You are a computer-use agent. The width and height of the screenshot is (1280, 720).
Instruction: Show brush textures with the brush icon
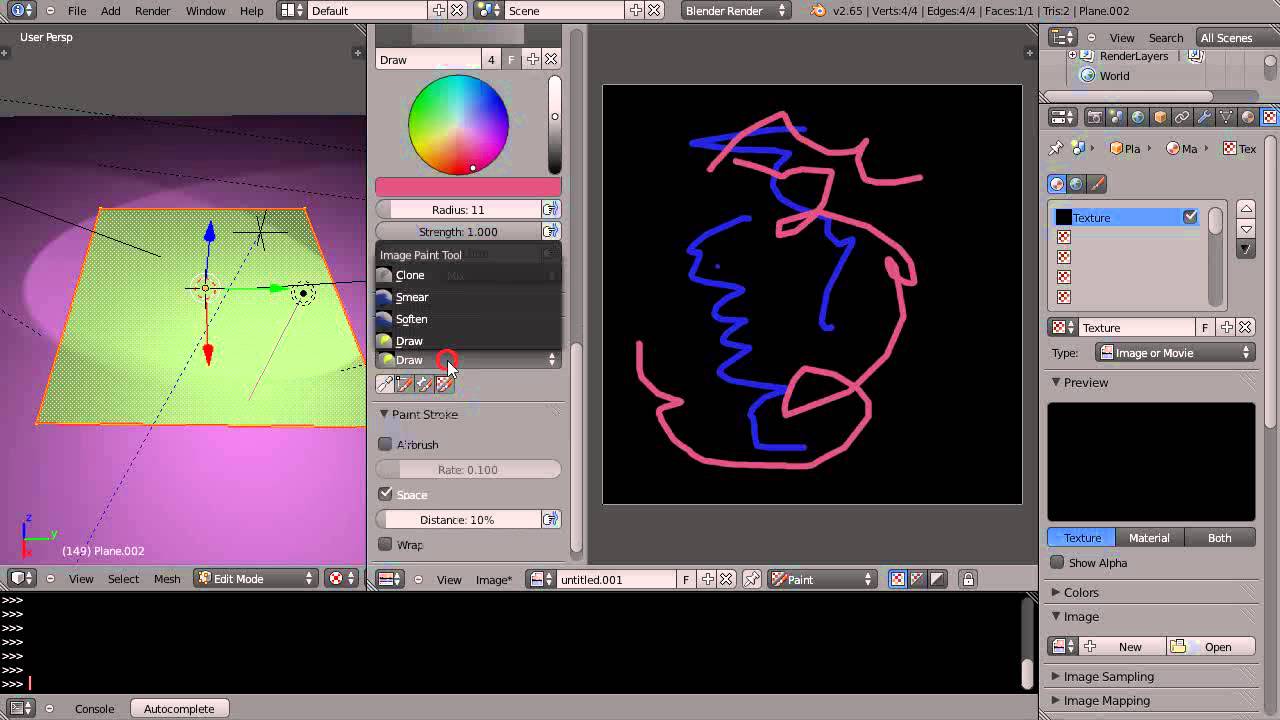tap(1097, 184)
